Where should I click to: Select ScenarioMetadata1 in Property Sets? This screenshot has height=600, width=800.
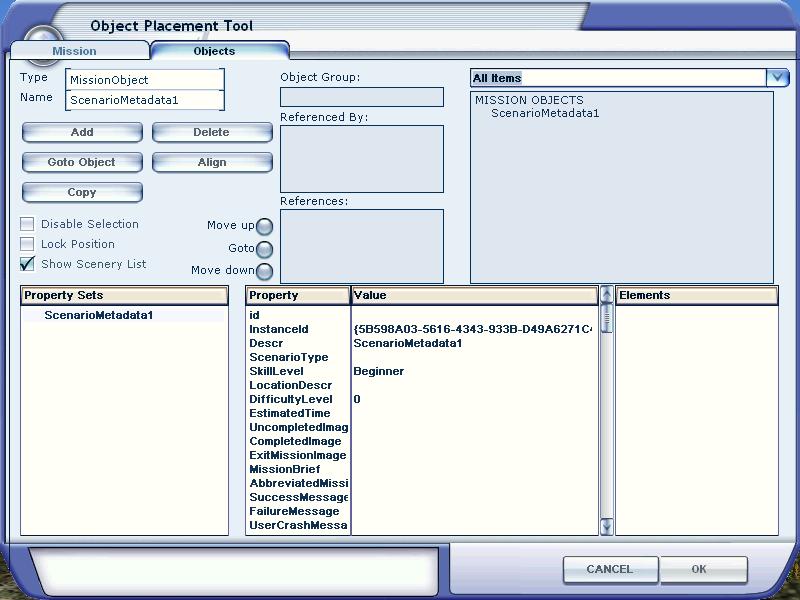click(x=98, y=315)
